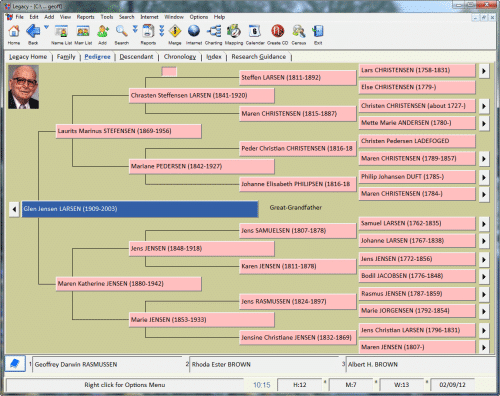Image resolution: width=500 pixels, height=396 pixels.
Task: Click the H:12 status bar field
Action: click(x=300, y=385)
